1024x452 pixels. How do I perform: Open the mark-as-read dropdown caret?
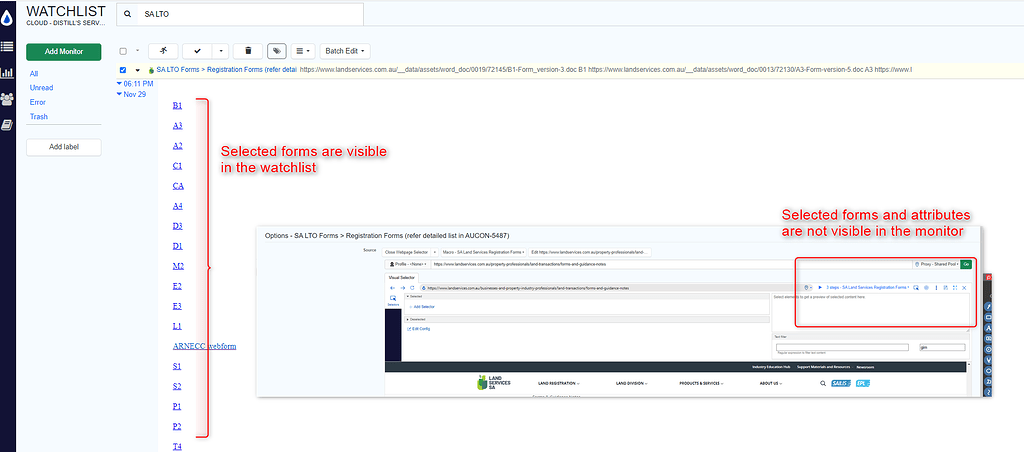221,51
